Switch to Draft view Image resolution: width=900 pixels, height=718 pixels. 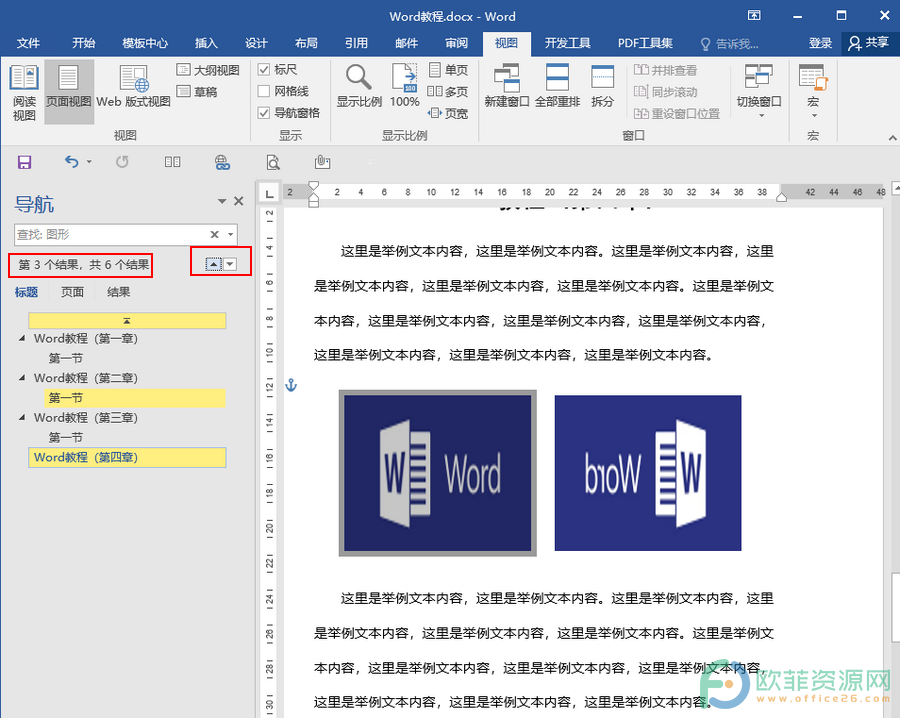click(197, 91)
